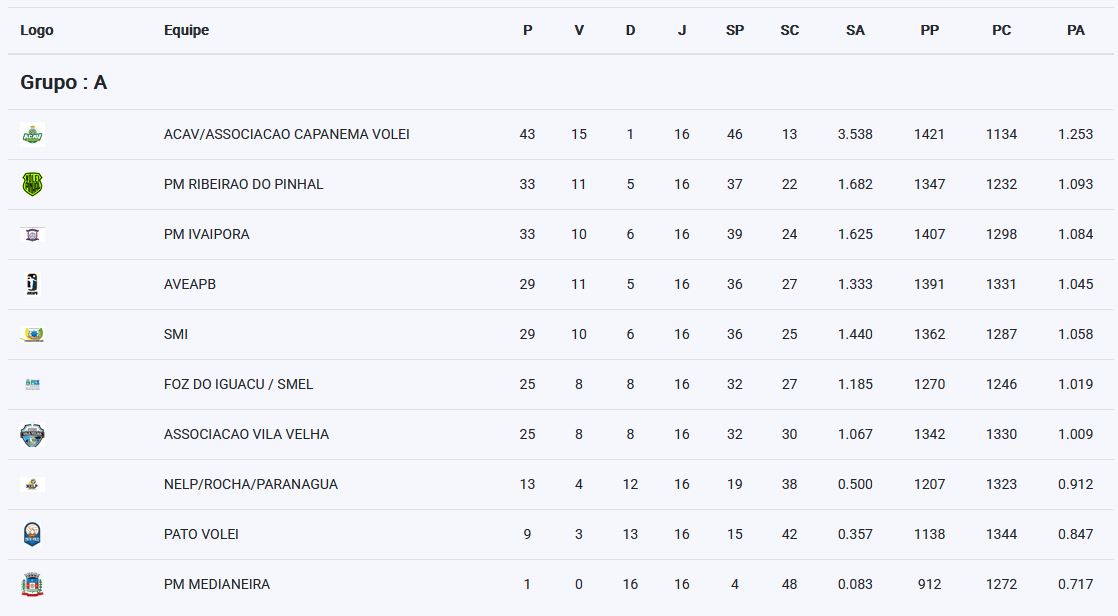Click the Associacao Vila Velha shield logo
The width and height of the screenshot is (1118, 616).
[32, 434]
